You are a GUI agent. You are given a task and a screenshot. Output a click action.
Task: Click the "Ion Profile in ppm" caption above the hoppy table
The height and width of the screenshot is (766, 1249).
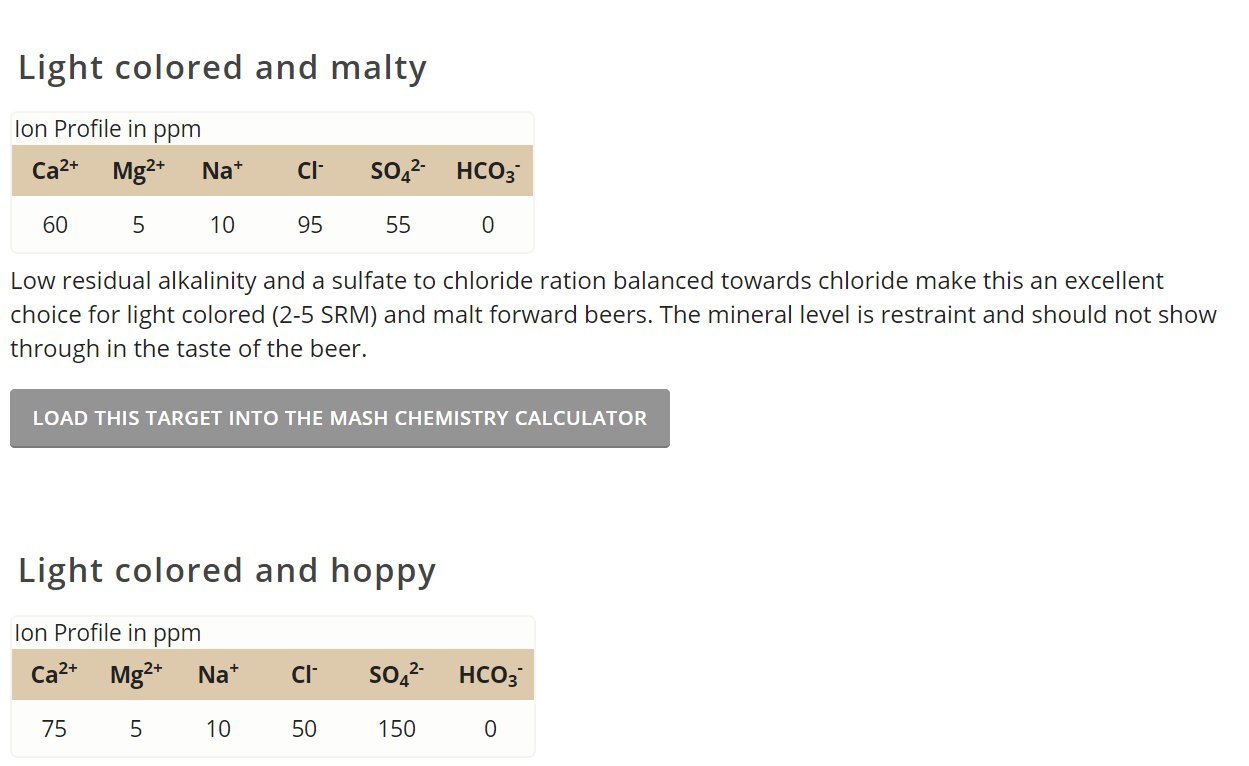click(108, 633)
